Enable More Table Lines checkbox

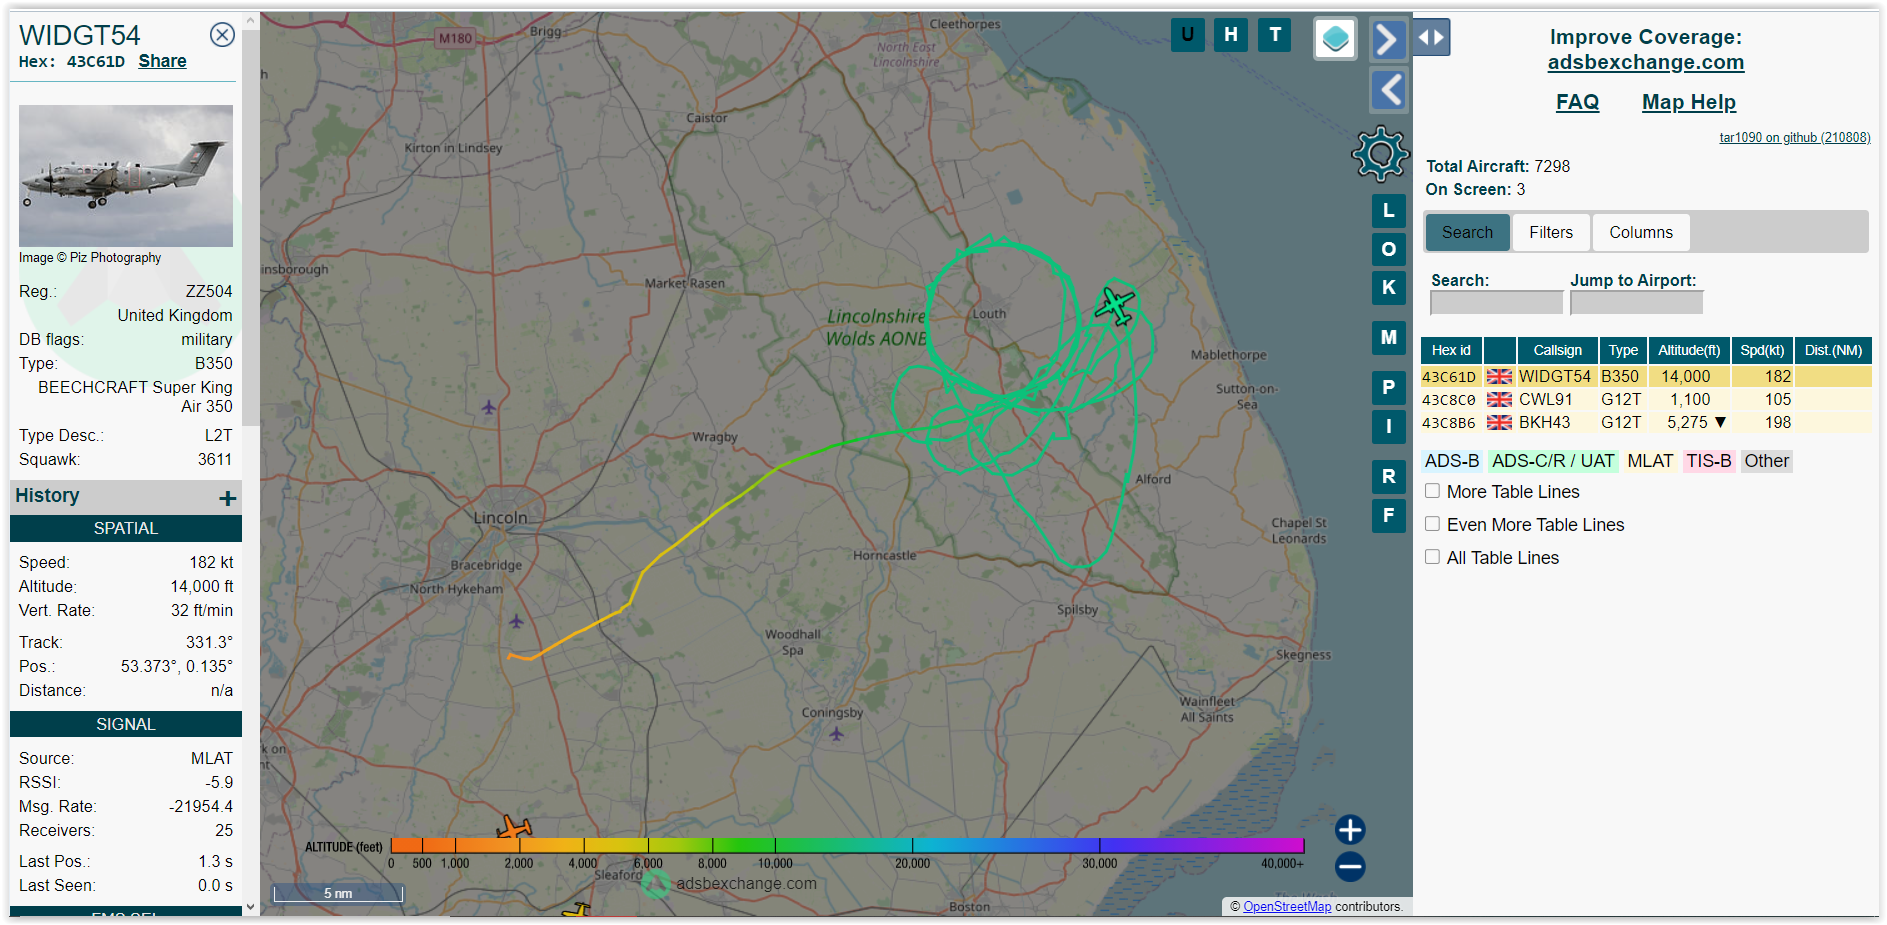tap(1433, 491)
